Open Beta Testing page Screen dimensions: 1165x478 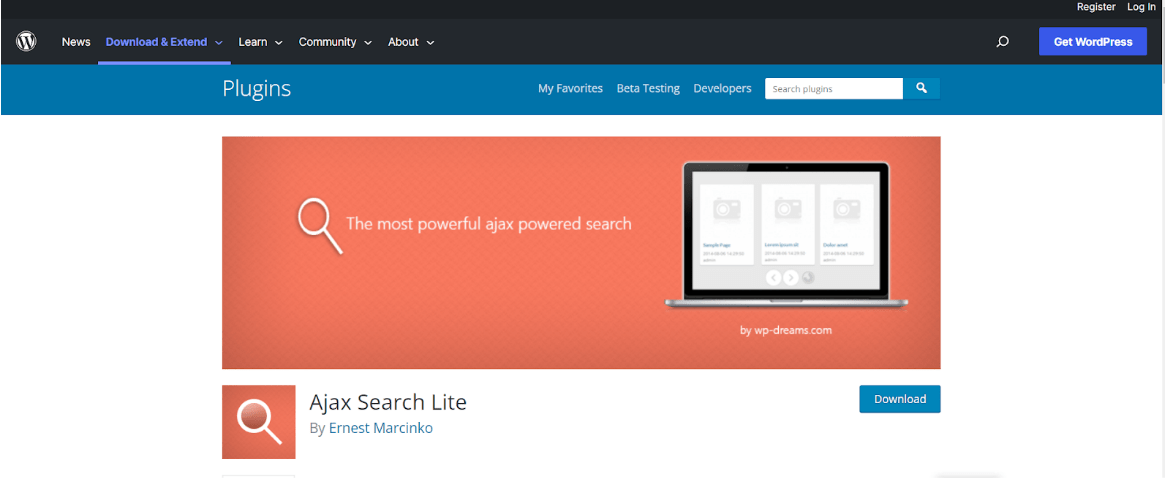pyautogui.click(x=648, y=88)
